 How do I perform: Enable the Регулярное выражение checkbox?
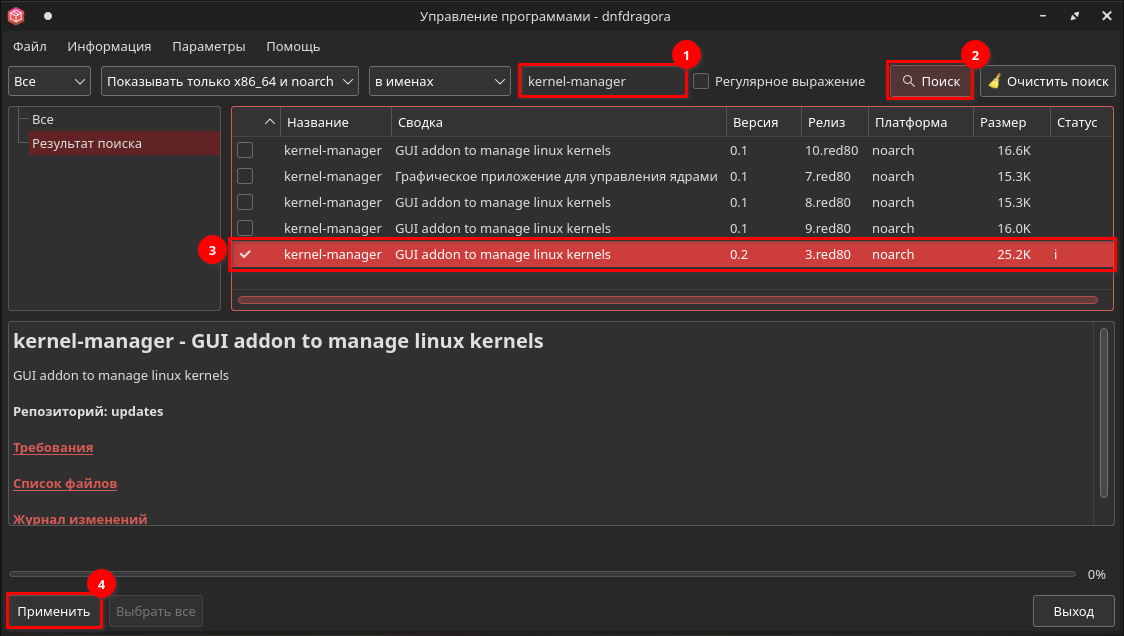702,81
